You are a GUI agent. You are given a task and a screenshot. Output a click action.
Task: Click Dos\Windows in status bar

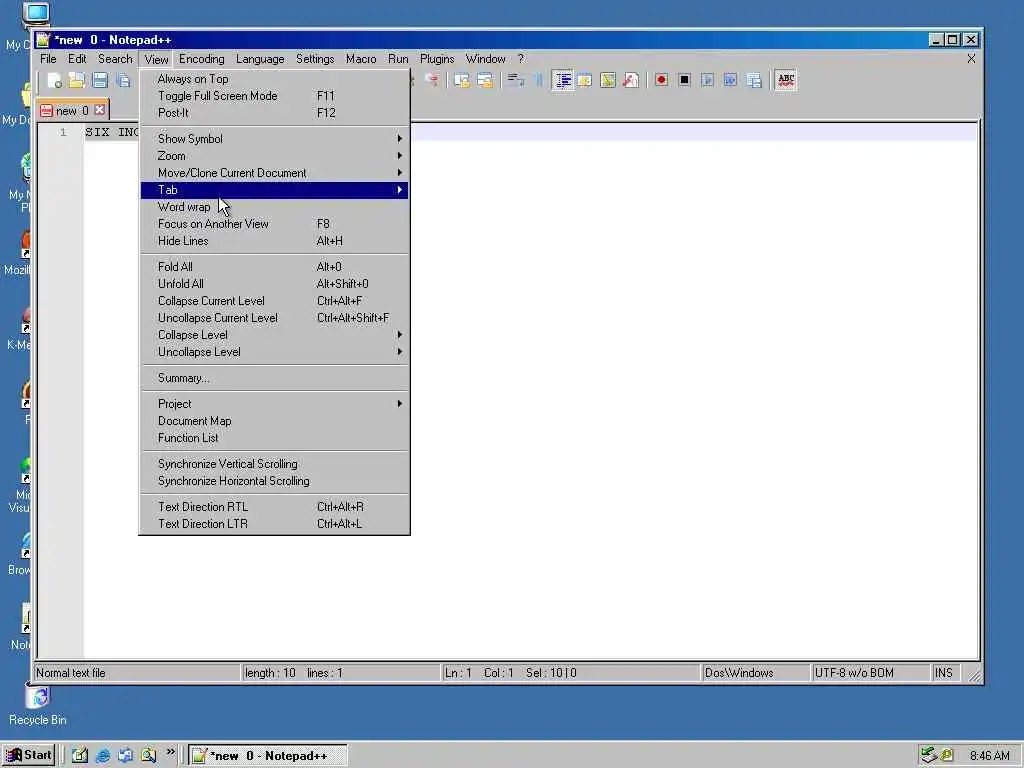click(x=754, y=673)
